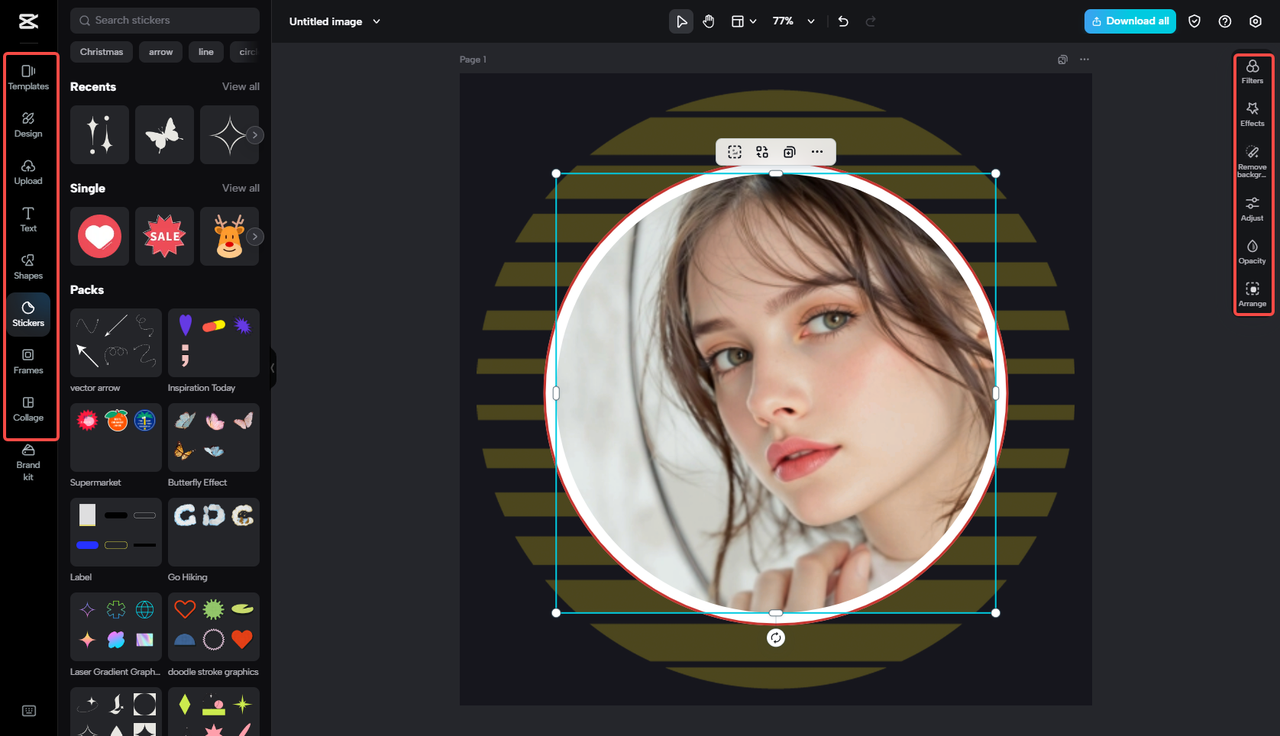Click Download all

tap(1130, 20)
